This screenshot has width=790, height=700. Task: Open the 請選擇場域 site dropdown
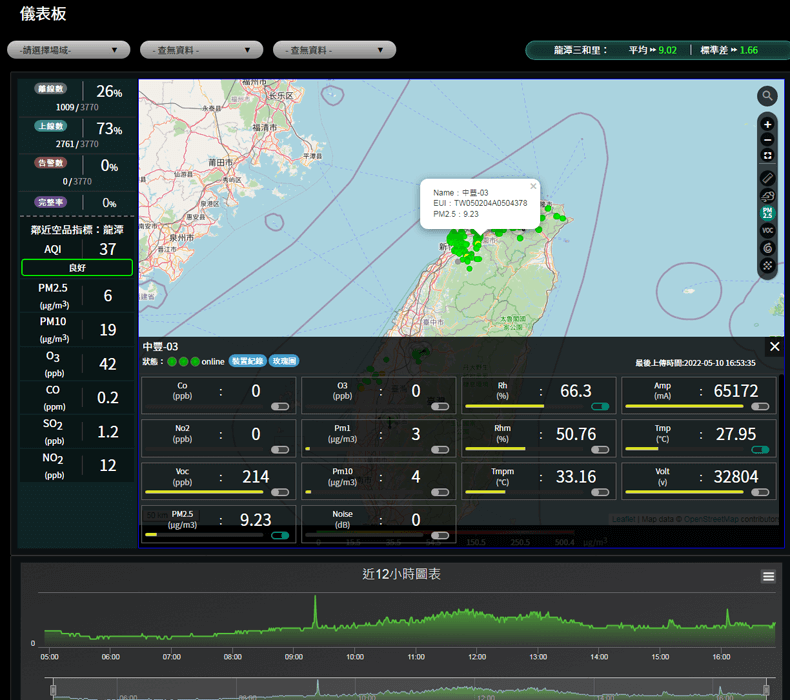coord(69,50)
